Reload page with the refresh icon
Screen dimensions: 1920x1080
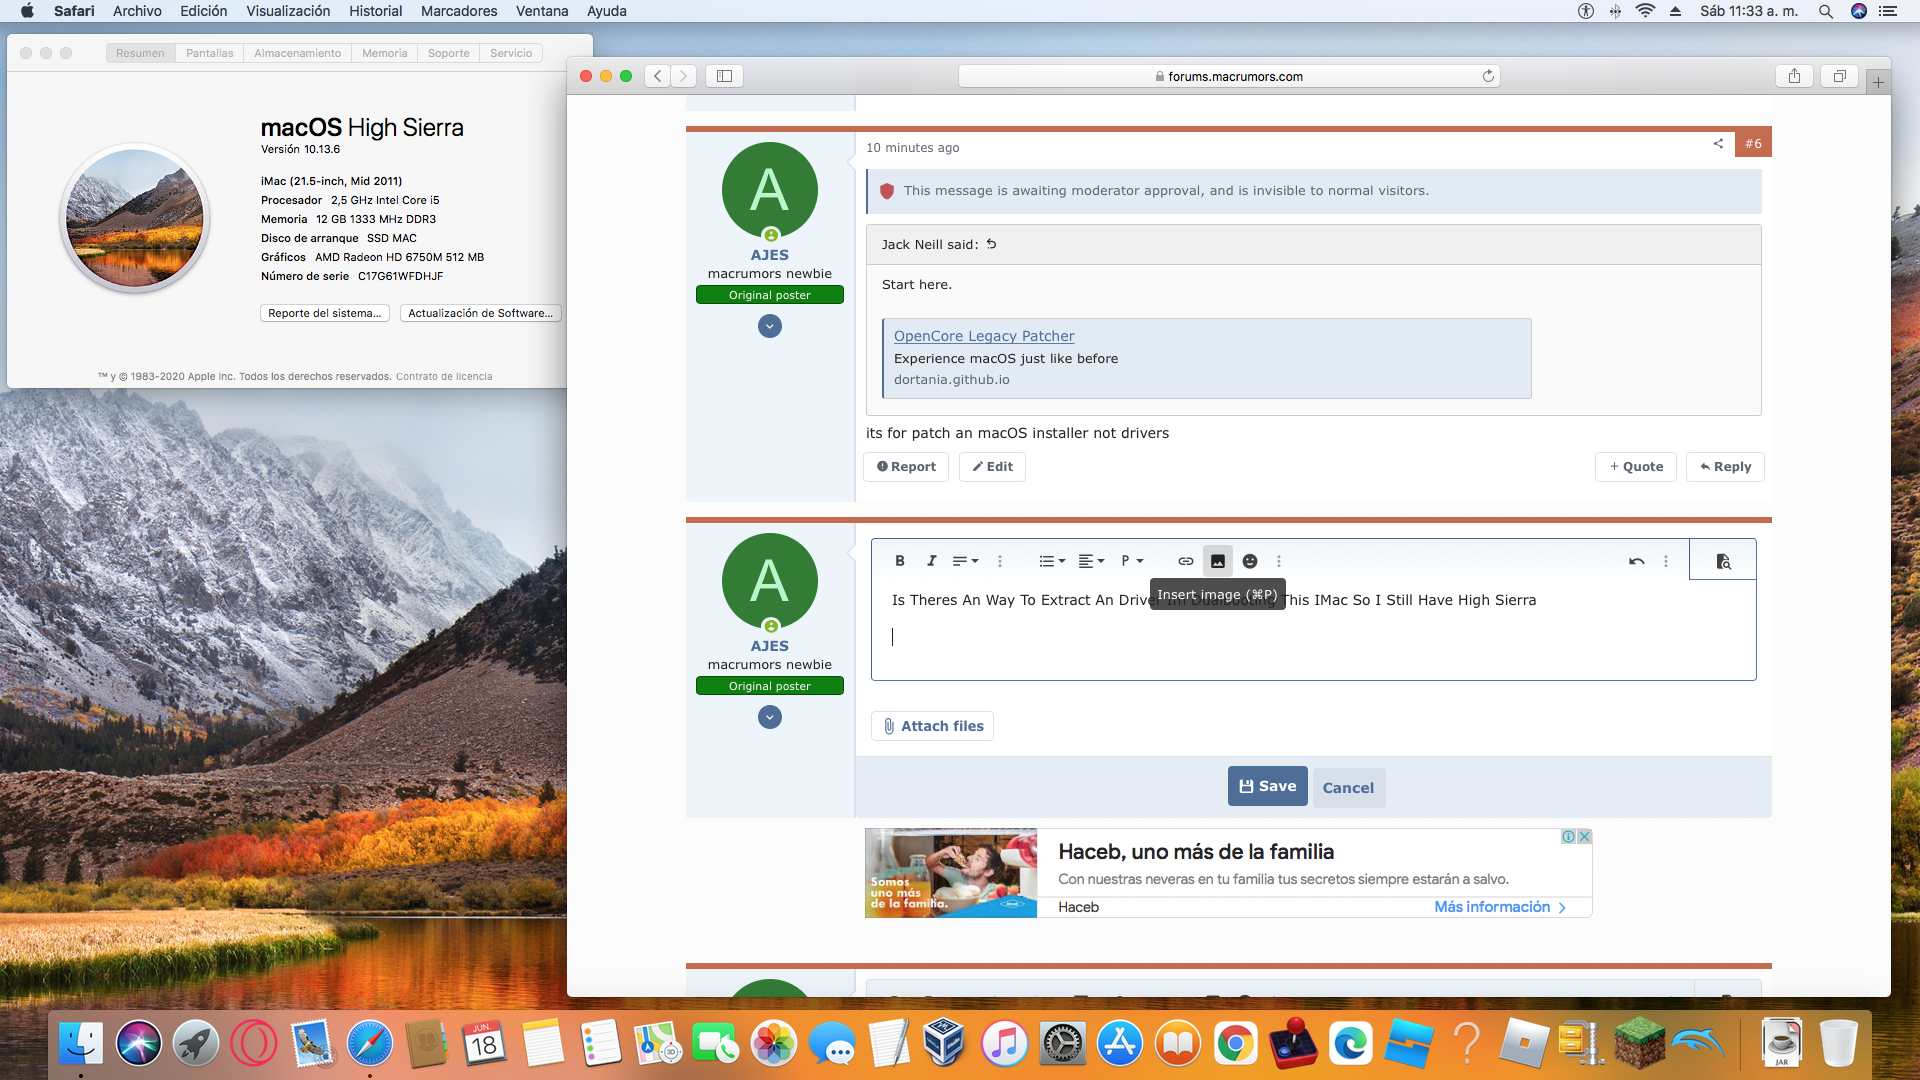[x=1488, y=76]
